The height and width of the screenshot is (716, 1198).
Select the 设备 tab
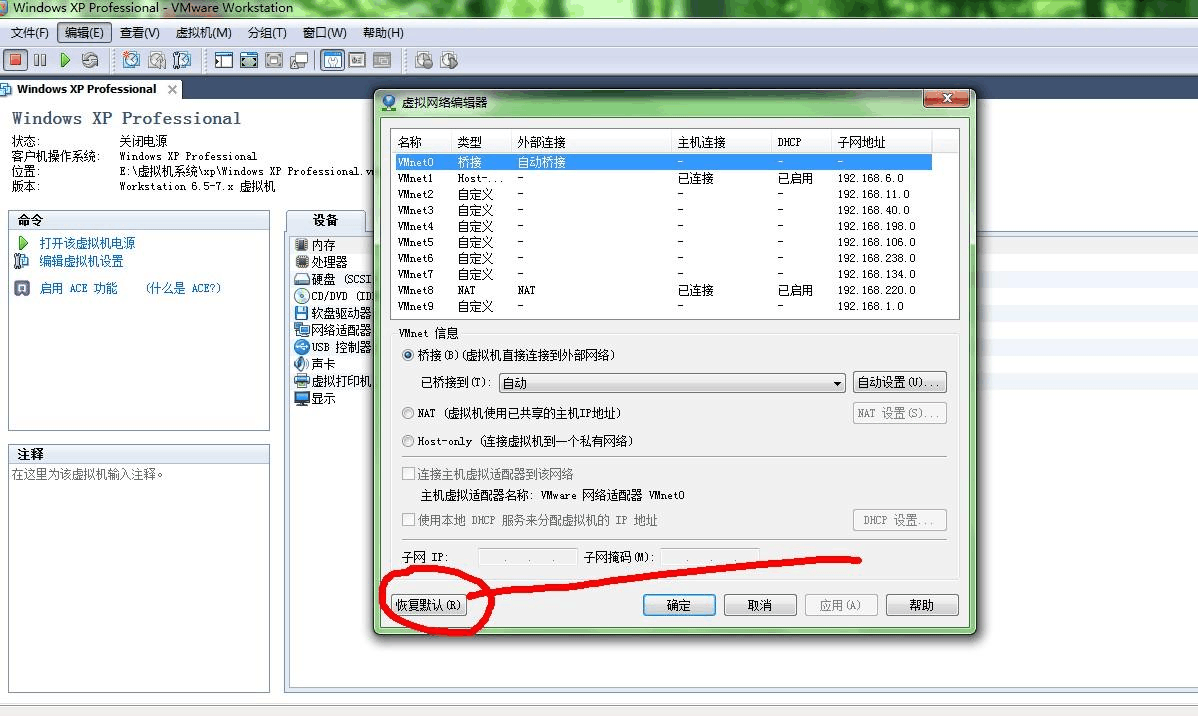pyautogui.click(x=325, y=220)
